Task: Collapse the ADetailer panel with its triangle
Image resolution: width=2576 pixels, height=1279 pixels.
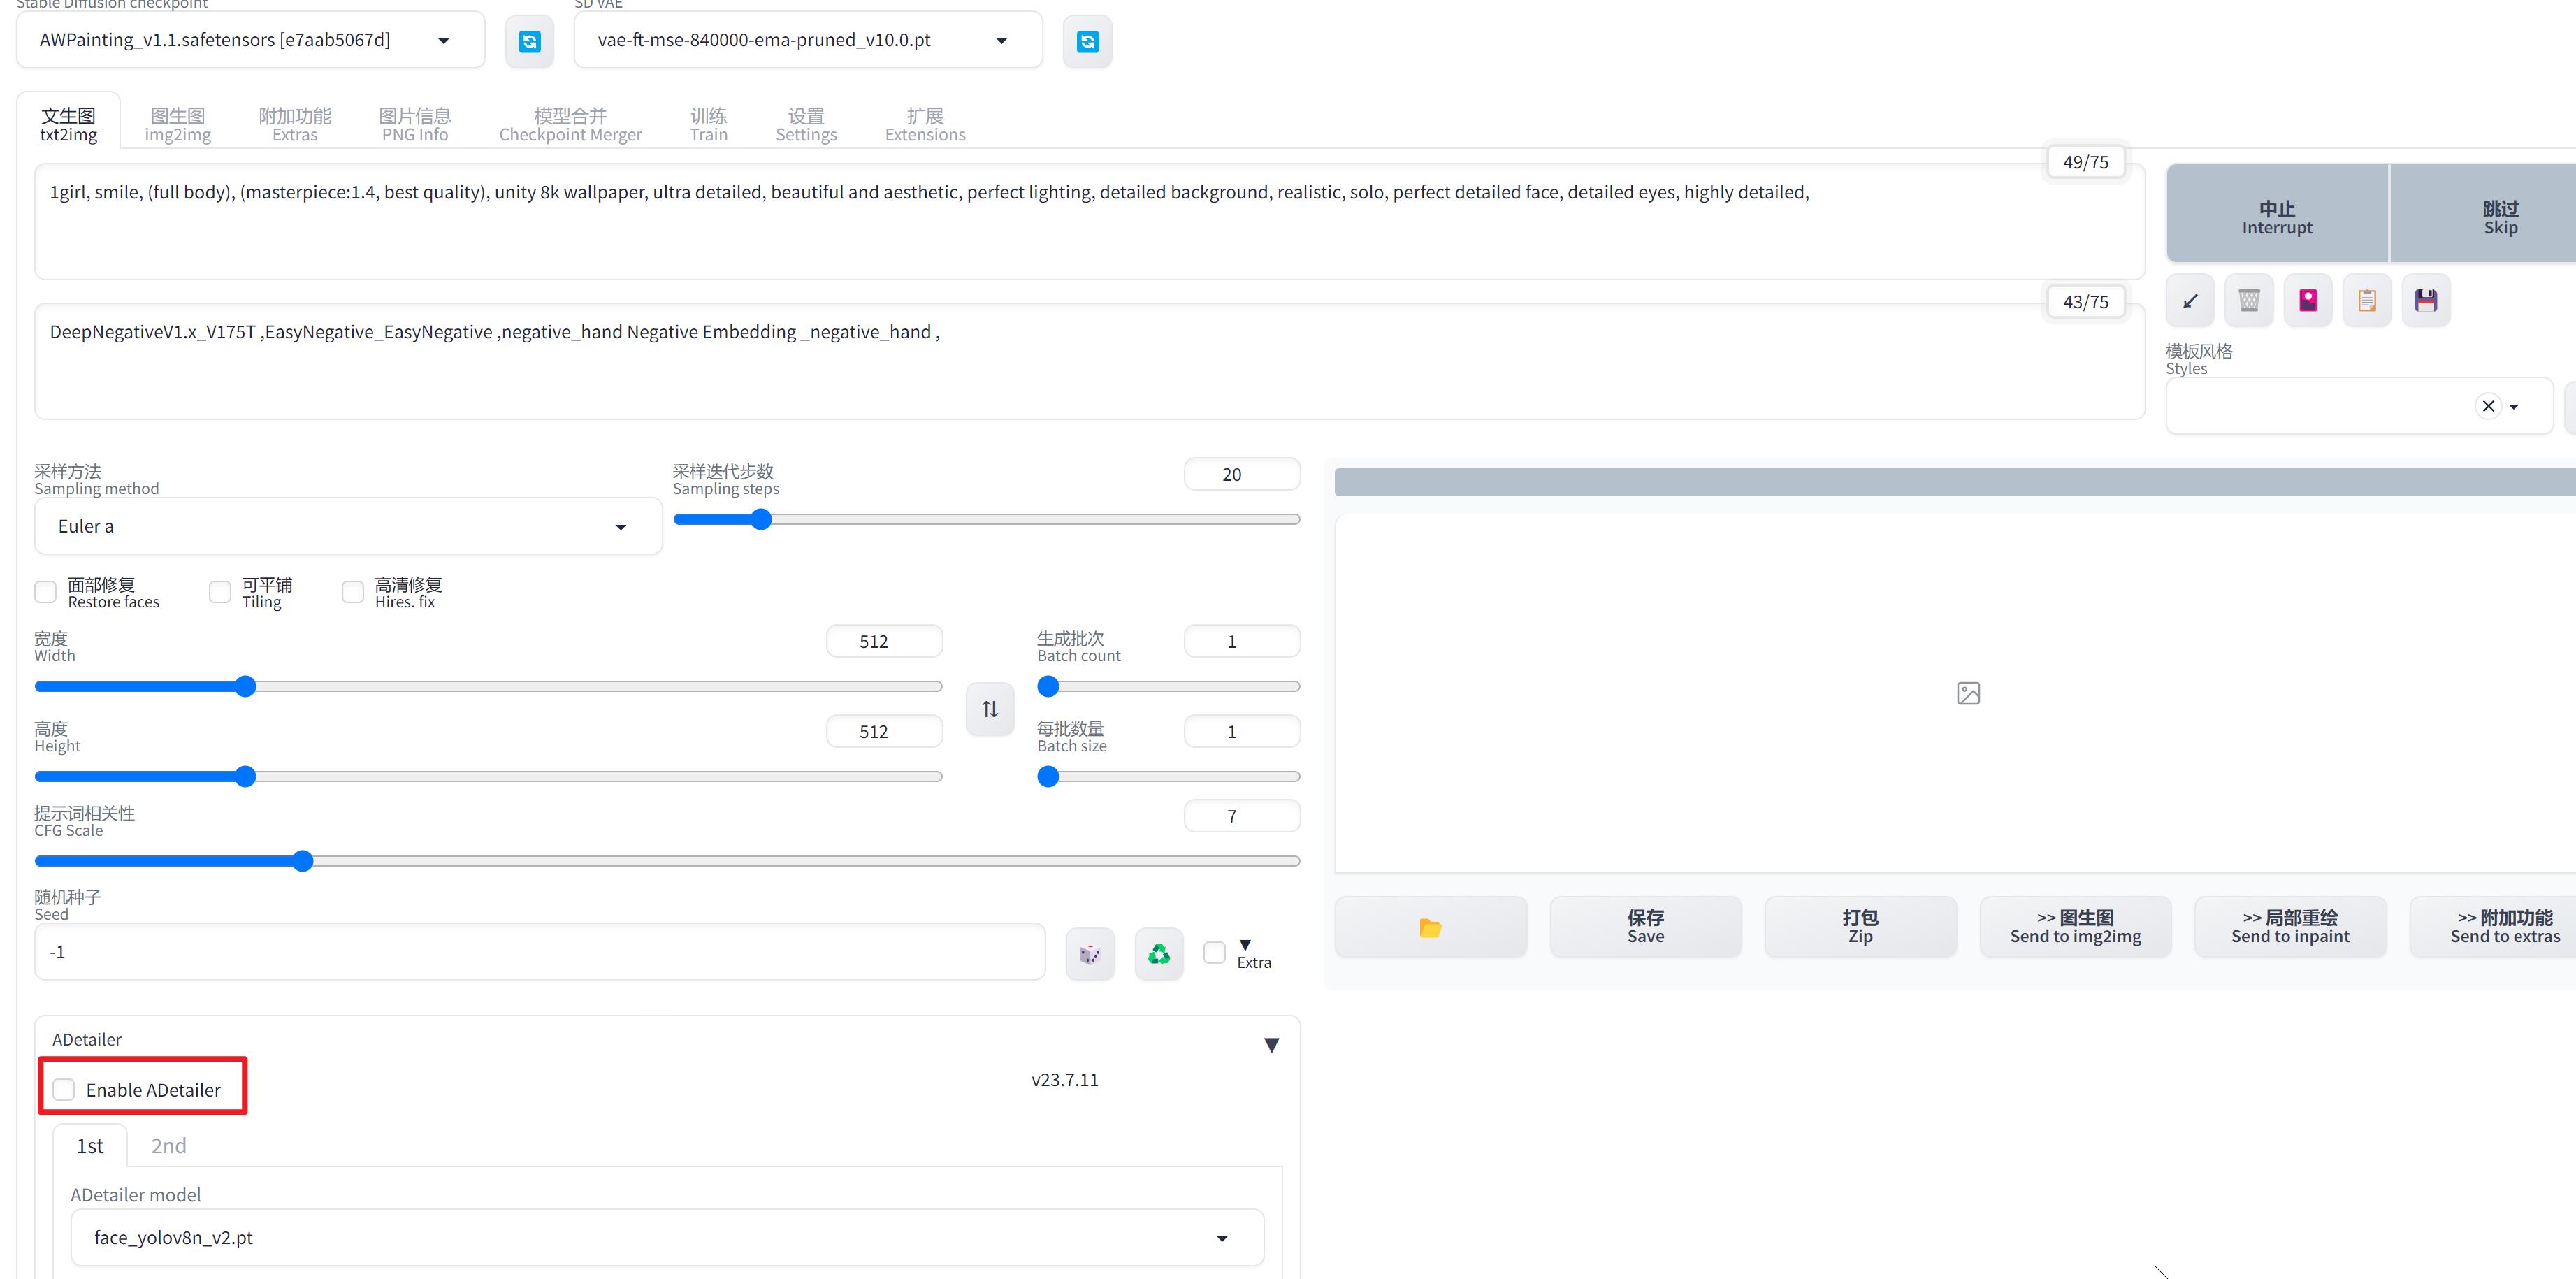Action: tap(1271, 1044)
